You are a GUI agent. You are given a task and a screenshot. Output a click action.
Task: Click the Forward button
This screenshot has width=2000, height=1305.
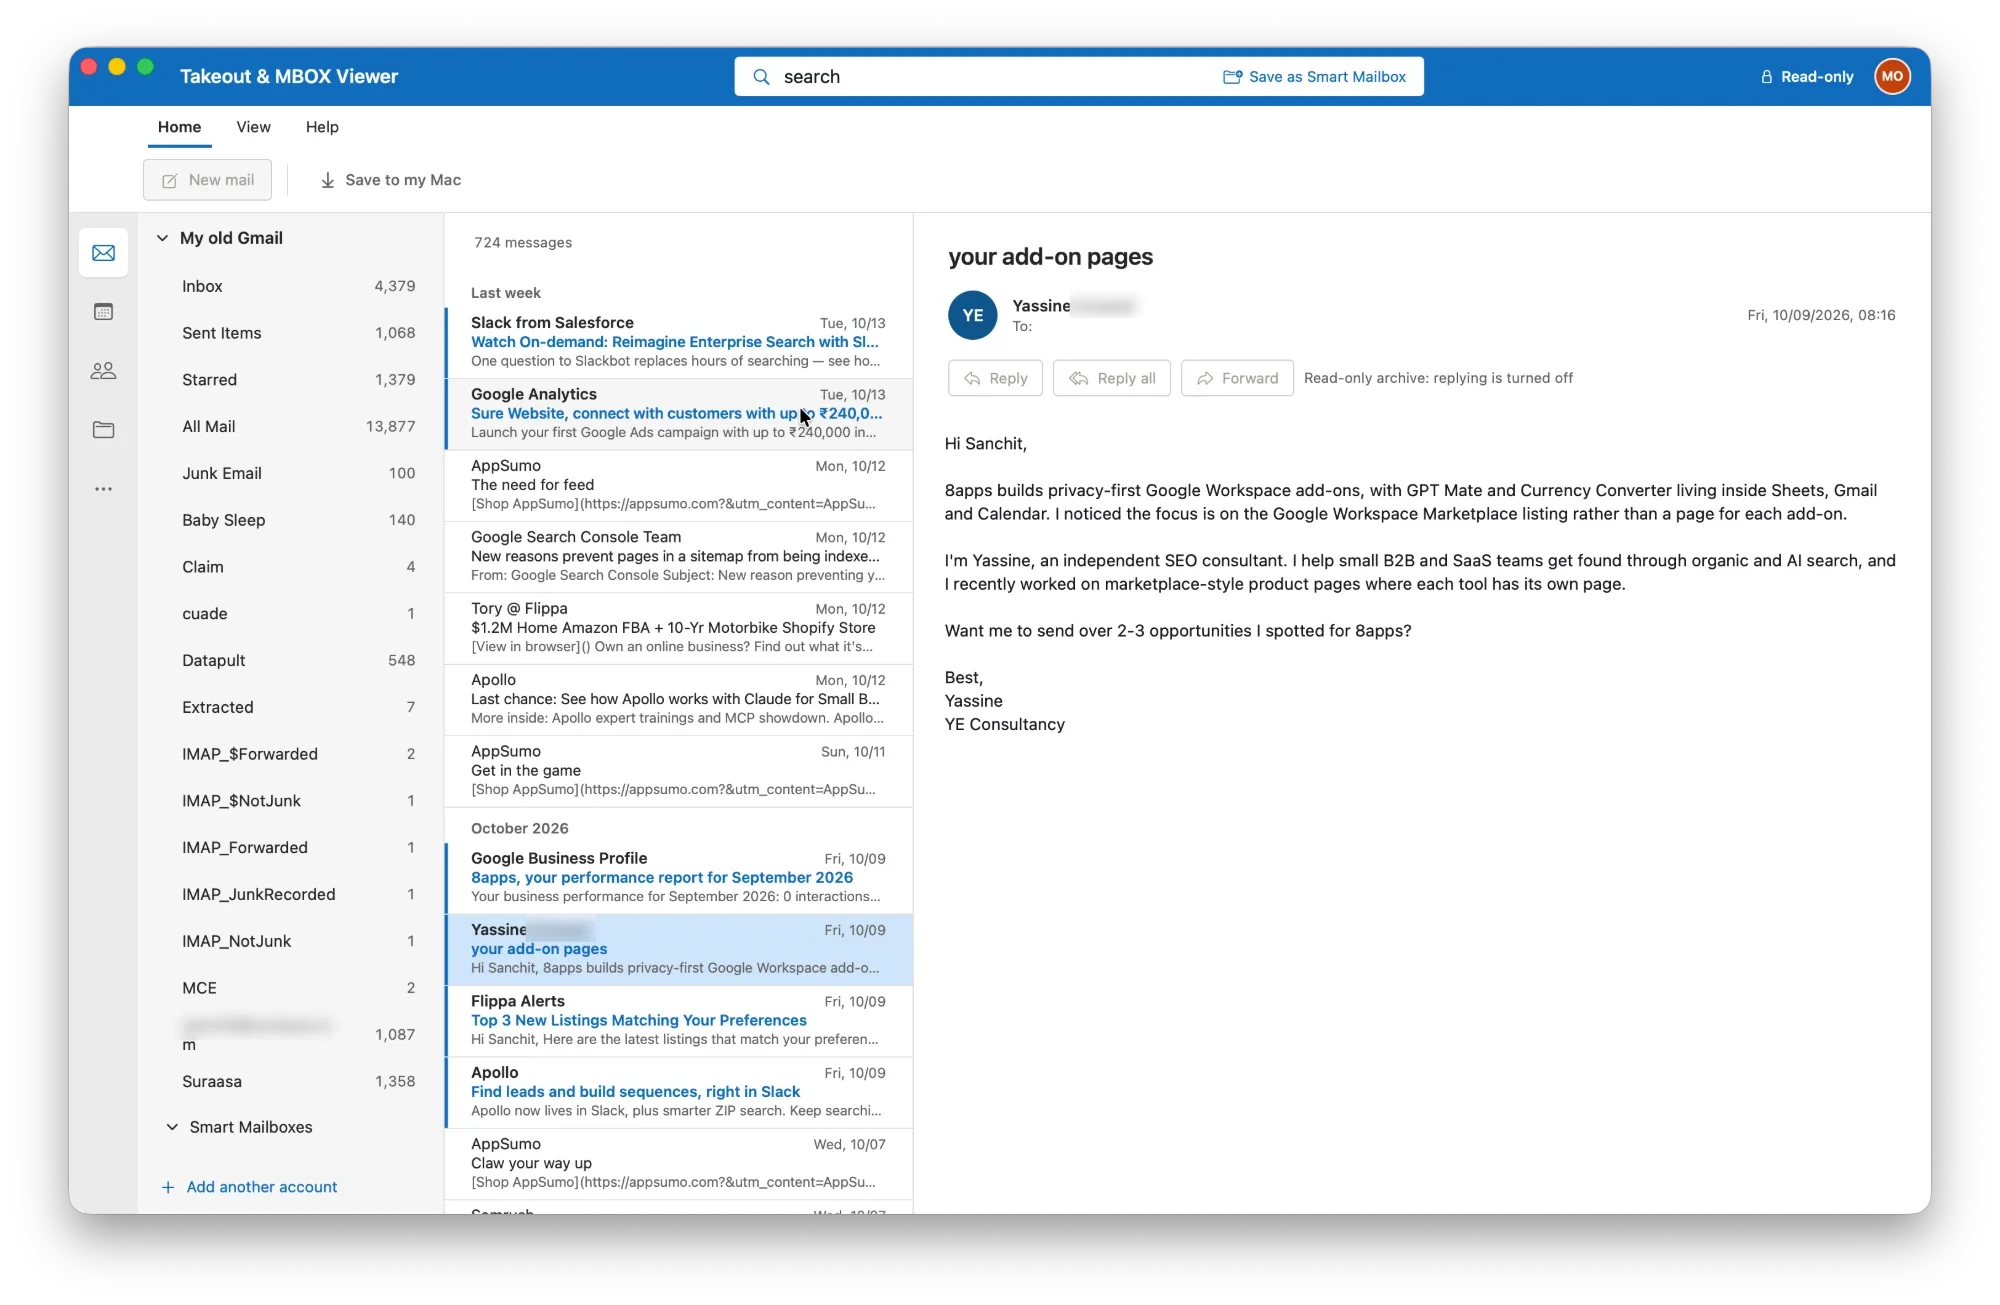point(1237,378)
